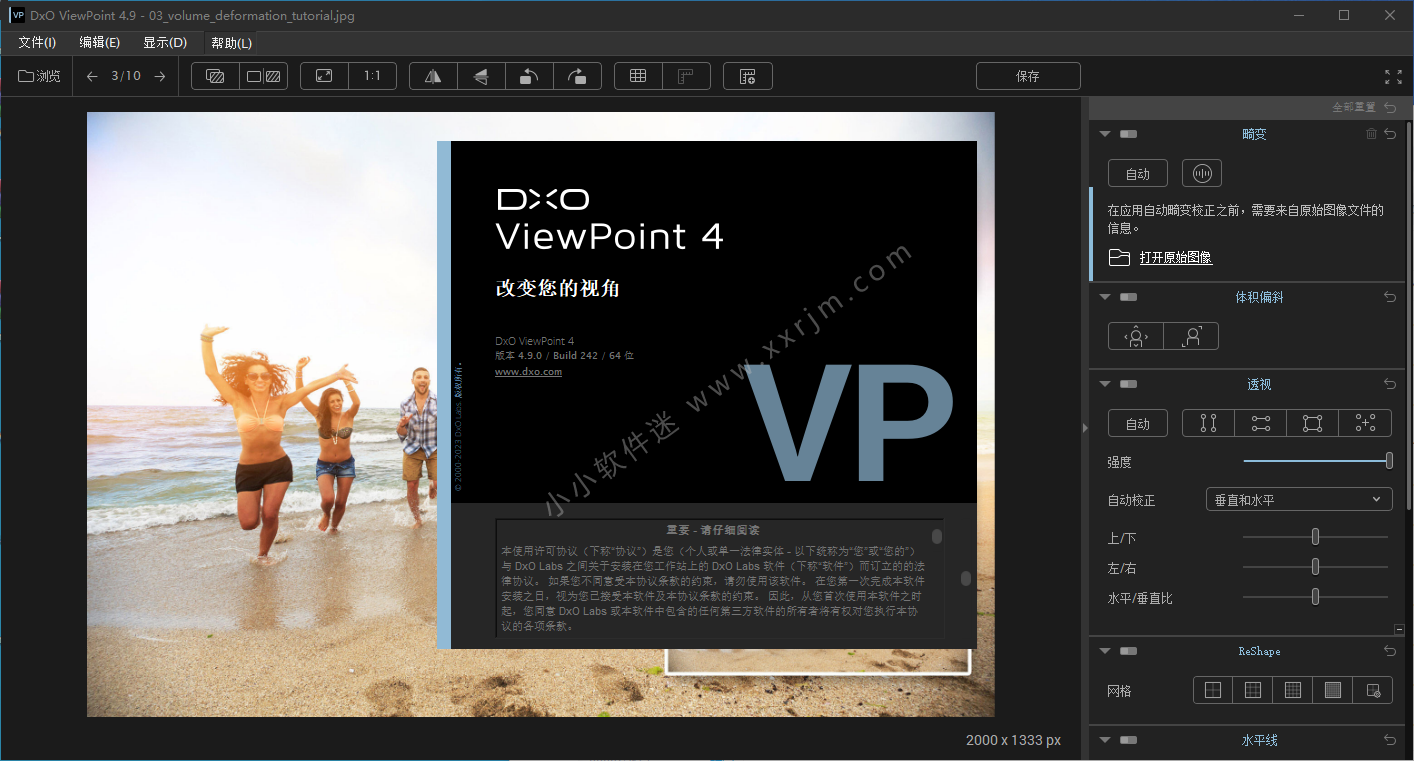Adjust the 强度 slider handle

(x=1389, y=460)
